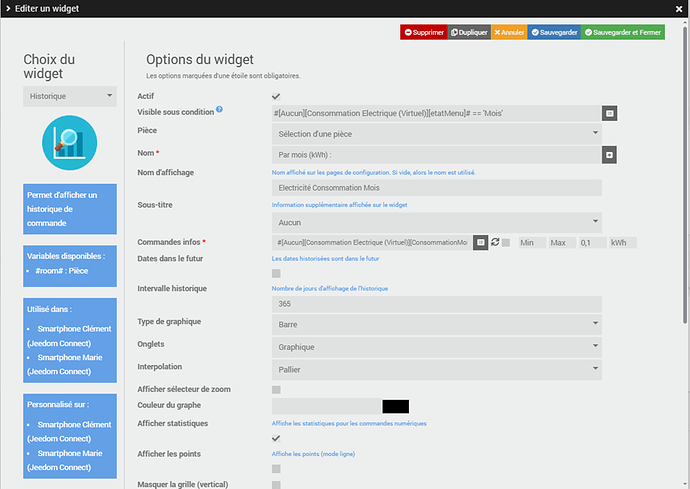Click 'Smartphone Clément' under Personnalisé sur

pyautogui.click(x=74, y=424)
